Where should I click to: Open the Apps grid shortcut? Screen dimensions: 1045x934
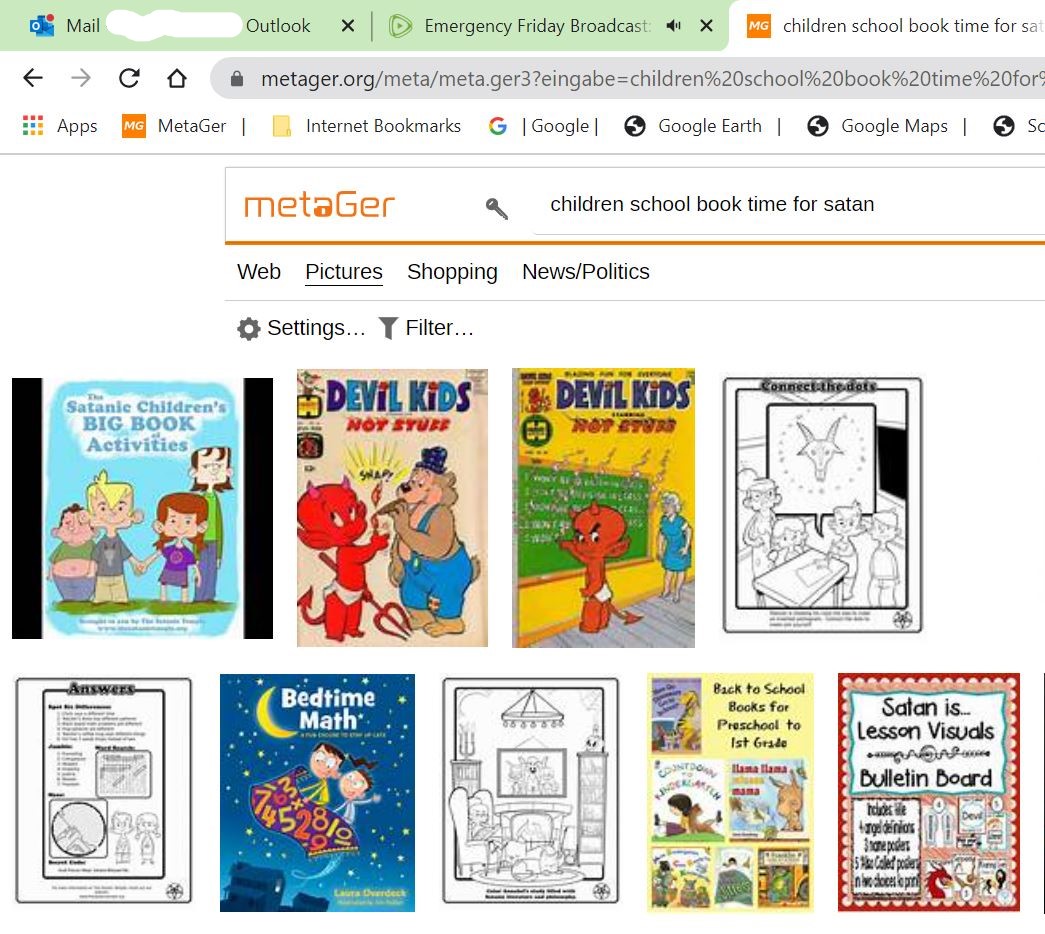[60, 125]
